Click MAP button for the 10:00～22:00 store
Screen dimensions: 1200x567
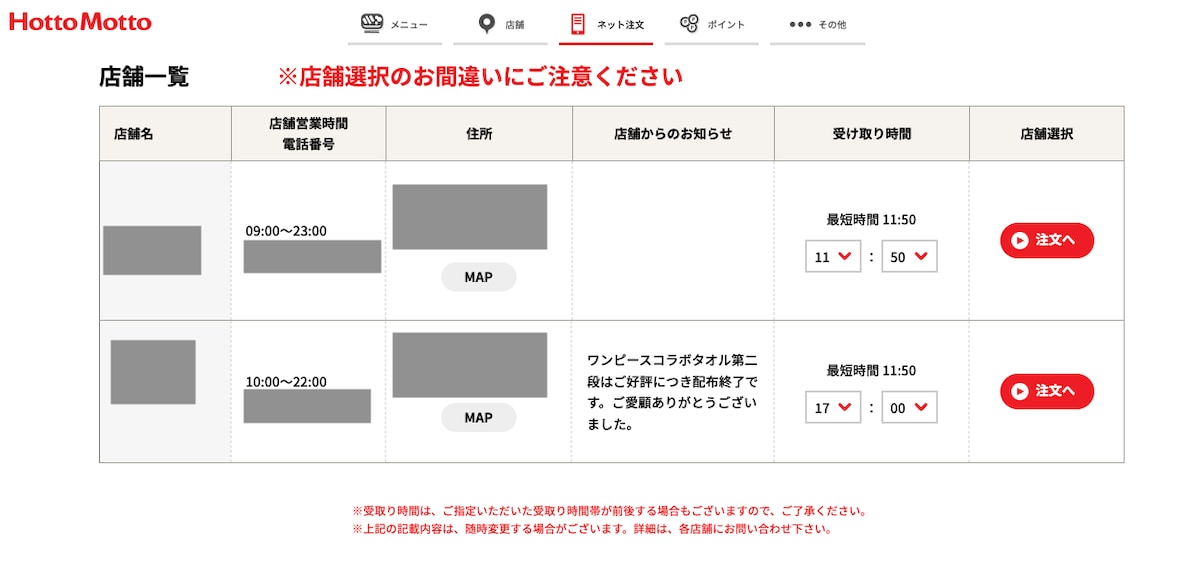tap(479, 417)
